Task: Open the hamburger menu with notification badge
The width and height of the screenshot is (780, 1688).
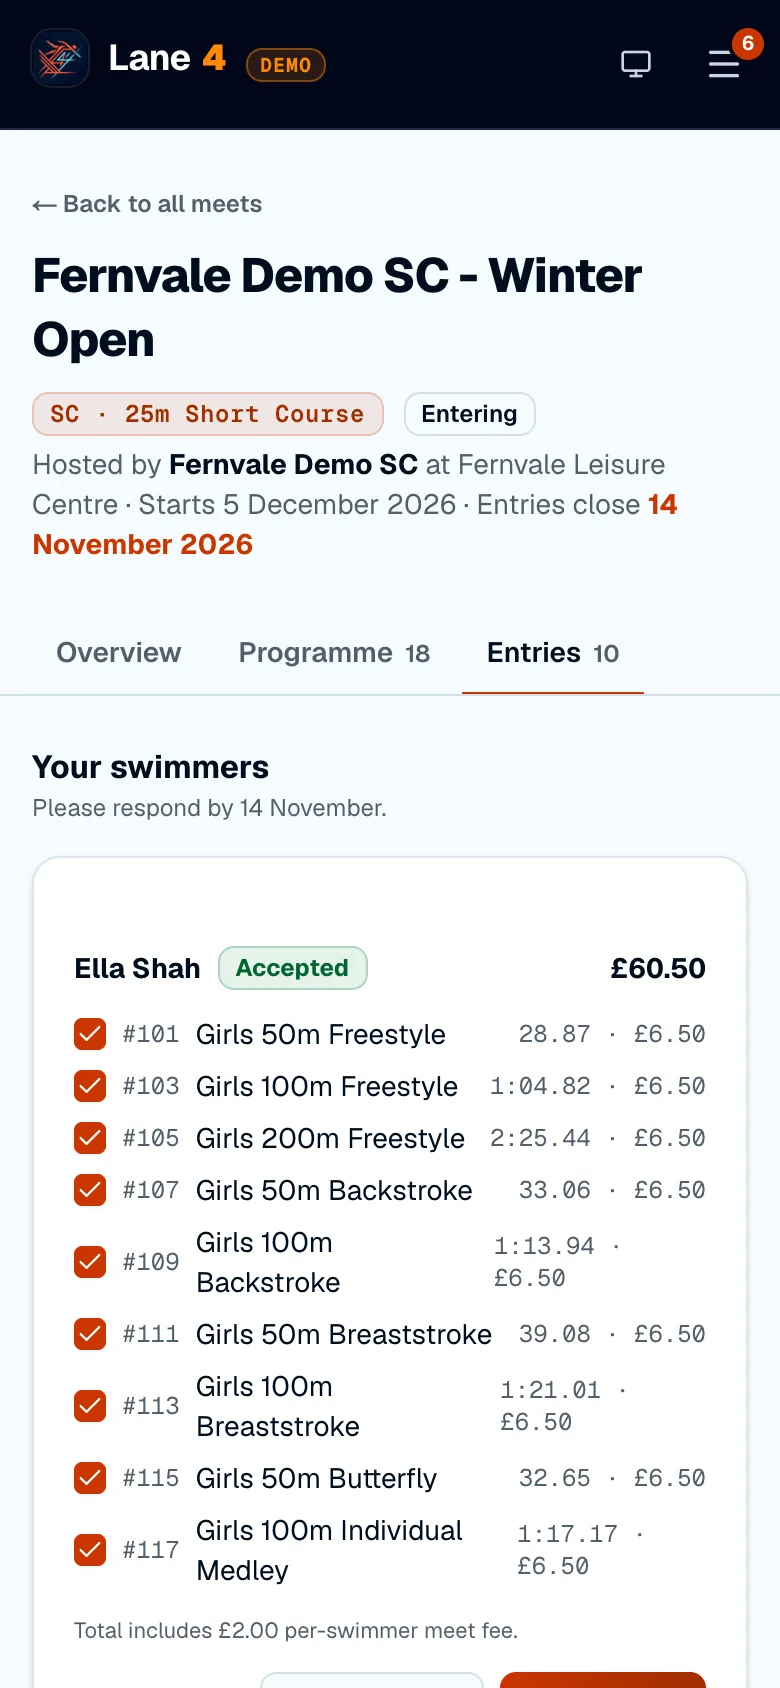Action: pos(724,64)
